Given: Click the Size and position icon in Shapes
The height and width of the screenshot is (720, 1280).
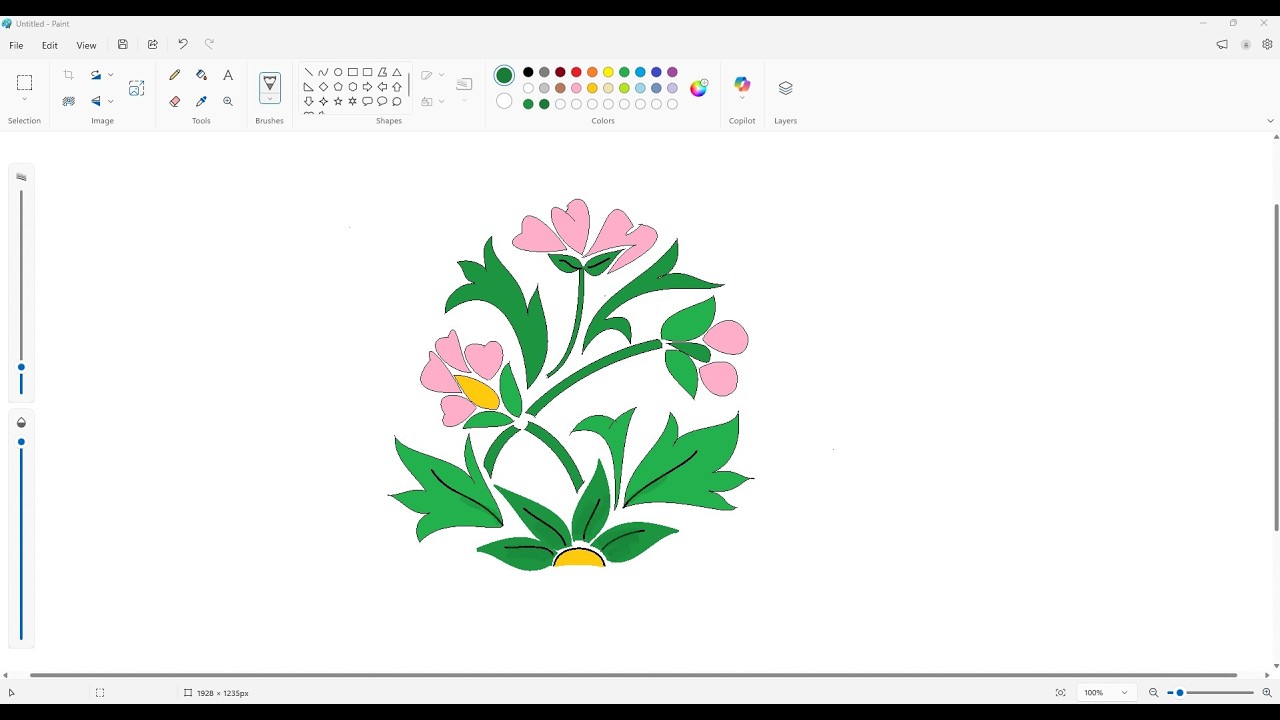Looking at the screenshot, I should pos(464,85).
